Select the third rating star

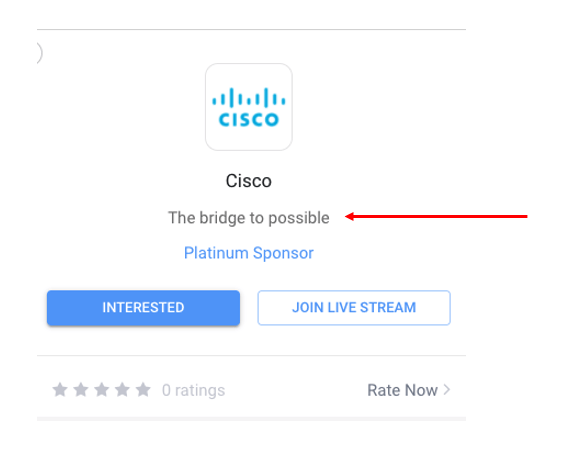tap(102, 390)
